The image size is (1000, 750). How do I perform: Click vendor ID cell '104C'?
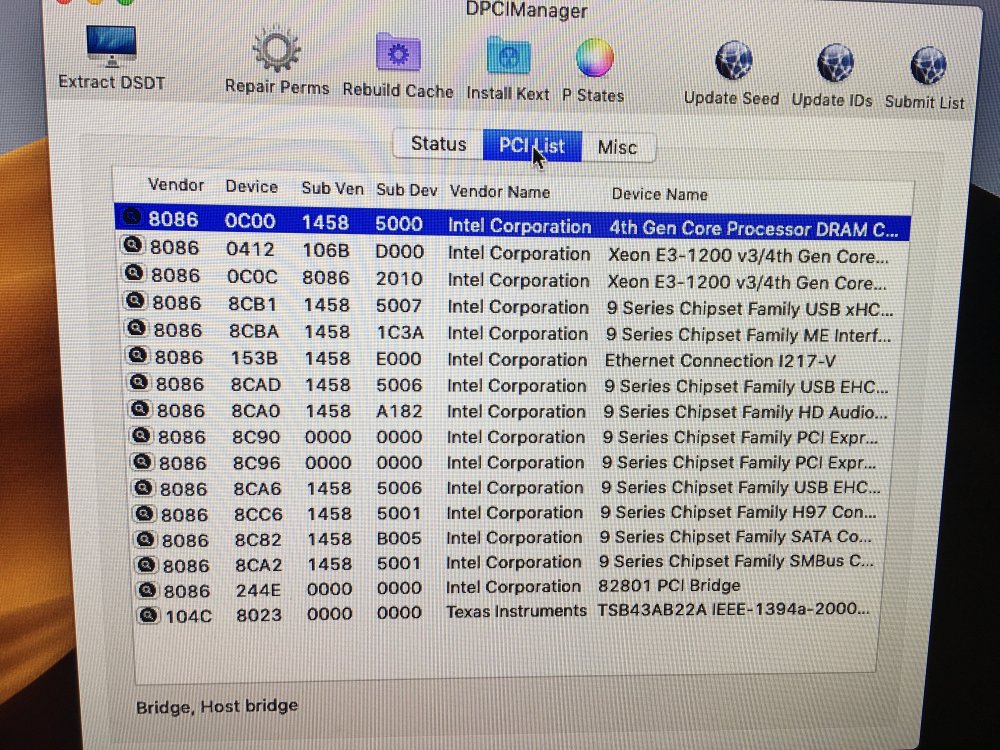pyautogui.click(x=188, y=617)
